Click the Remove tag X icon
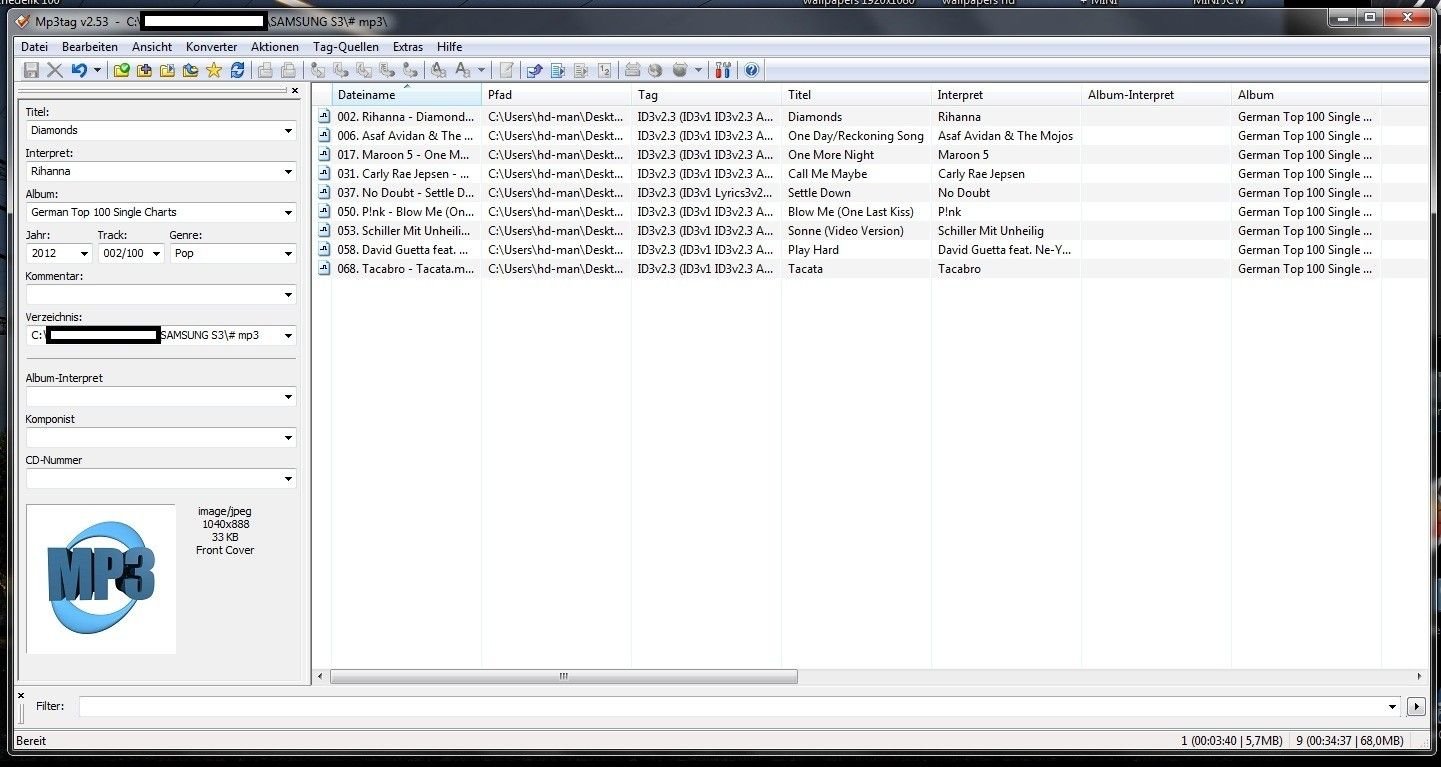Screen dimensions: 1441x767 (x=55, y=70)
